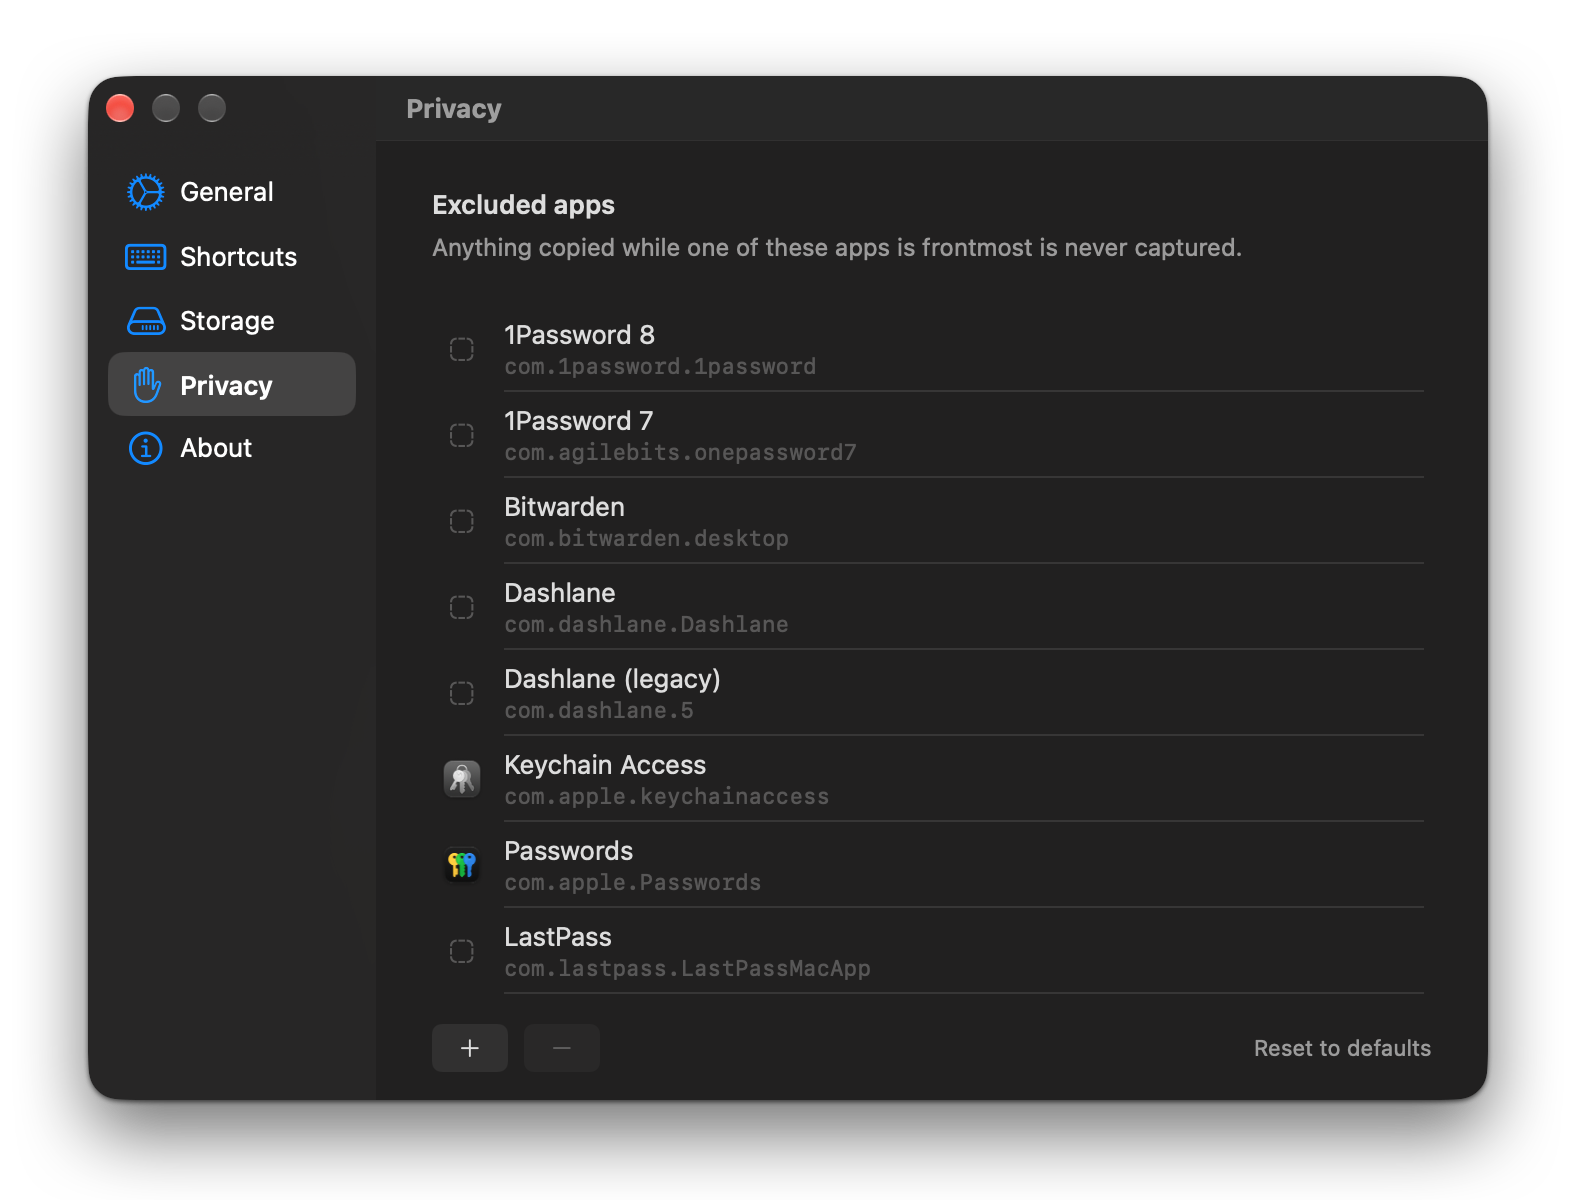Viewport: 1576px width, 1200px height.
Task: Add an excluded app with plus button
Action: point(470,1048)
